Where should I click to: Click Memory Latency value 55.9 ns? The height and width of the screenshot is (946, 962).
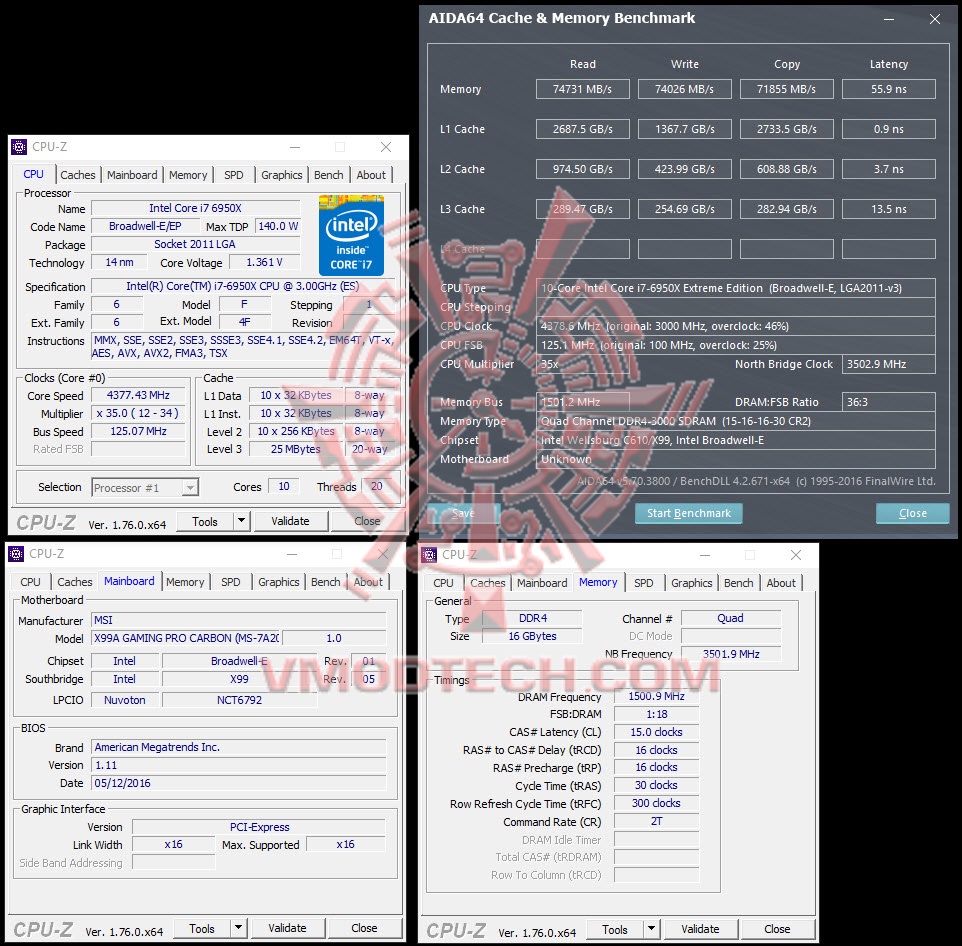point(888,89)
